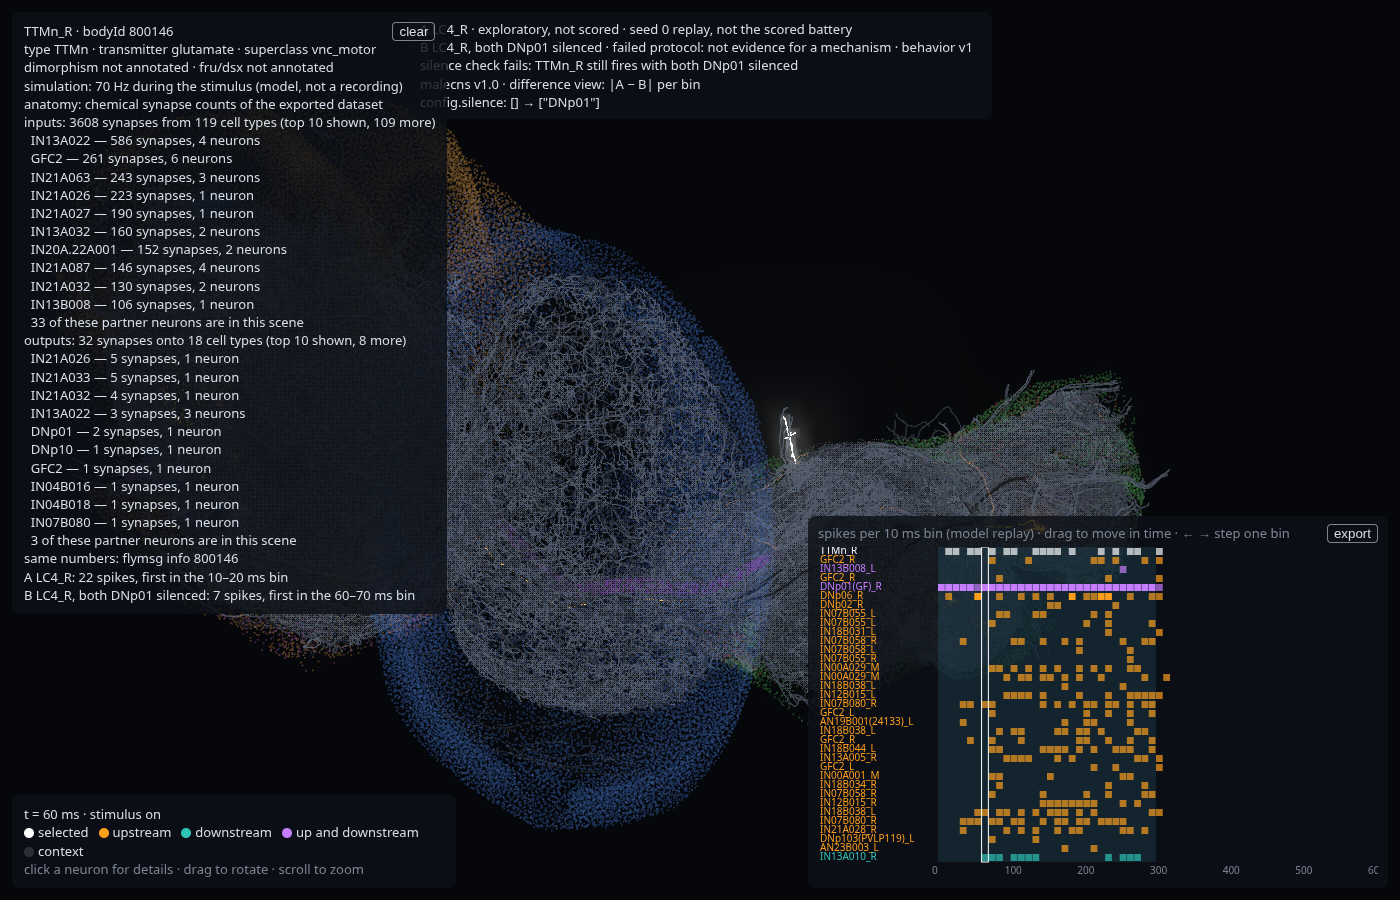Click the 'IN20A.22A001 — 152 synapses' input row
The height and width of the screenshot is (900, 1400).
(x=158, y=250)
